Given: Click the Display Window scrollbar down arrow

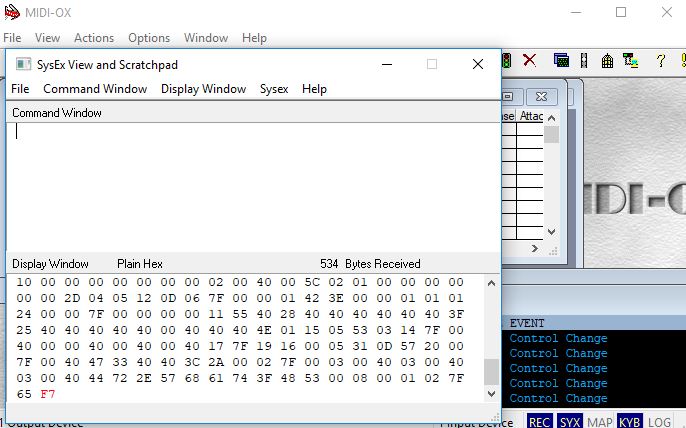Looking at the screenshot, I should (491, 393).
